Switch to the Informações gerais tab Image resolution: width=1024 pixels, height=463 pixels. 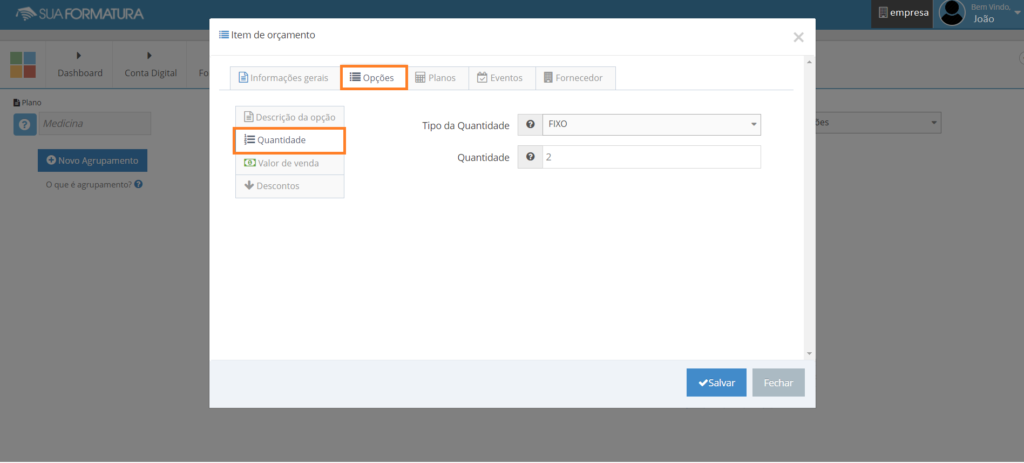(283, 78)
